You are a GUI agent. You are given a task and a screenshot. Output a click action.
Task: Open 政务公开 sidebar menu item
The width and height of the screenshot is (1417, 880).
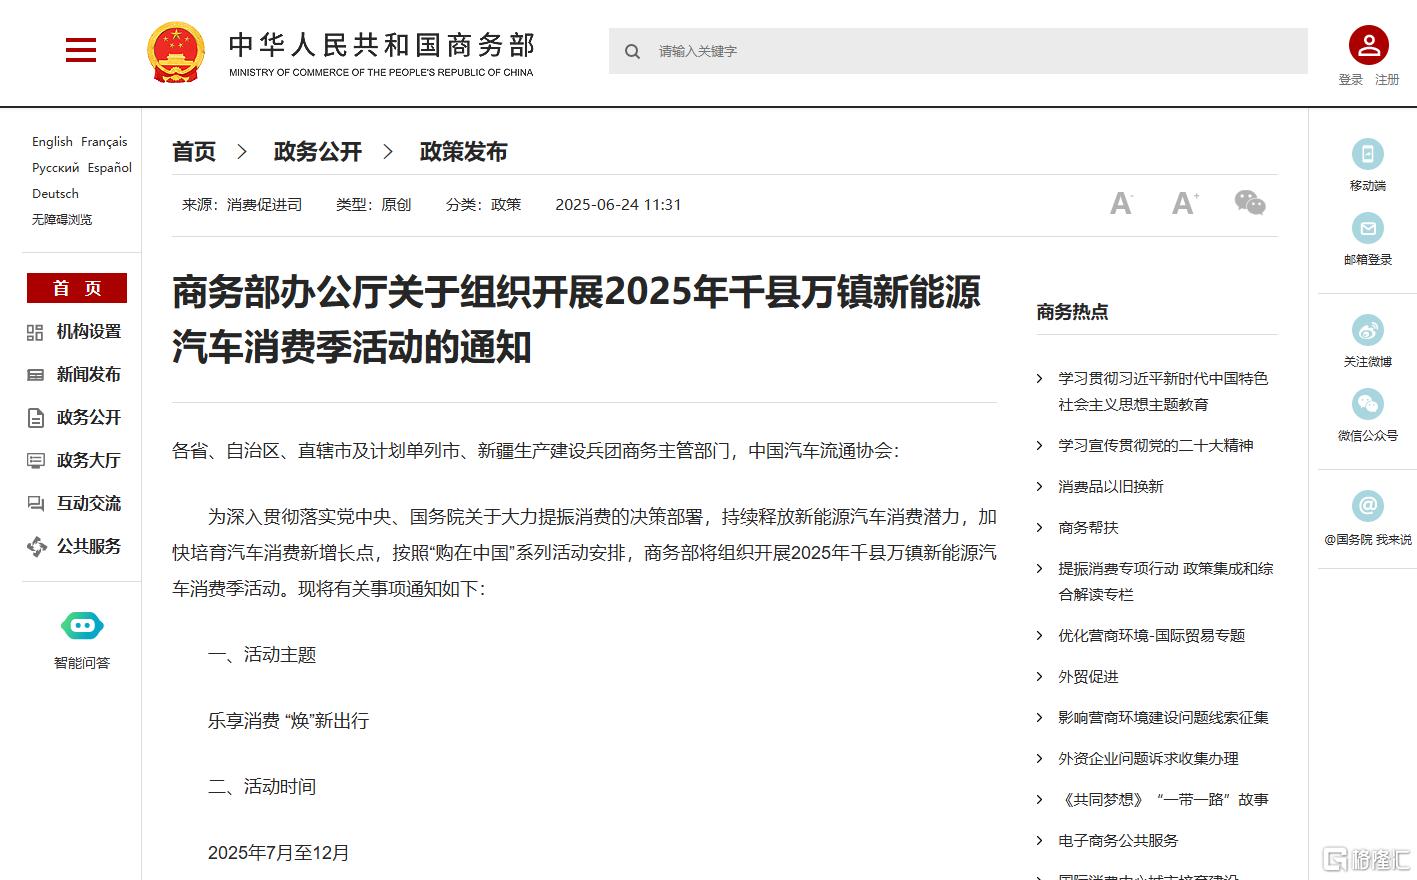(x=89, y=418)
